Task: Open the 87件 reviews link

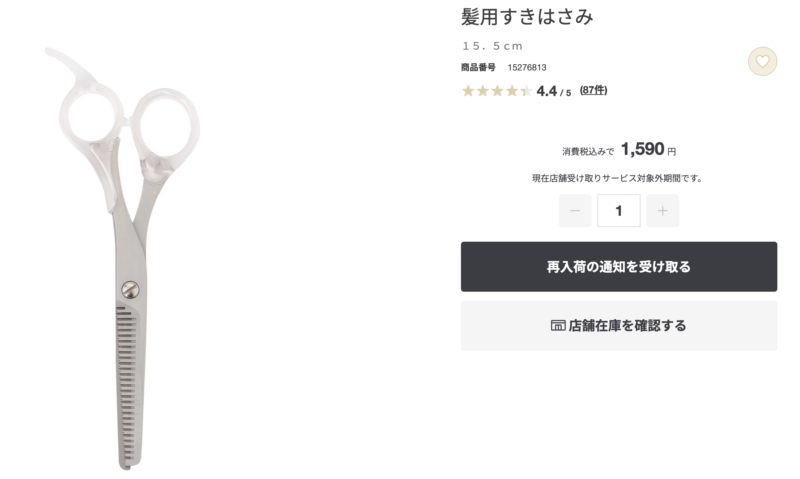Action: [593, 90]
